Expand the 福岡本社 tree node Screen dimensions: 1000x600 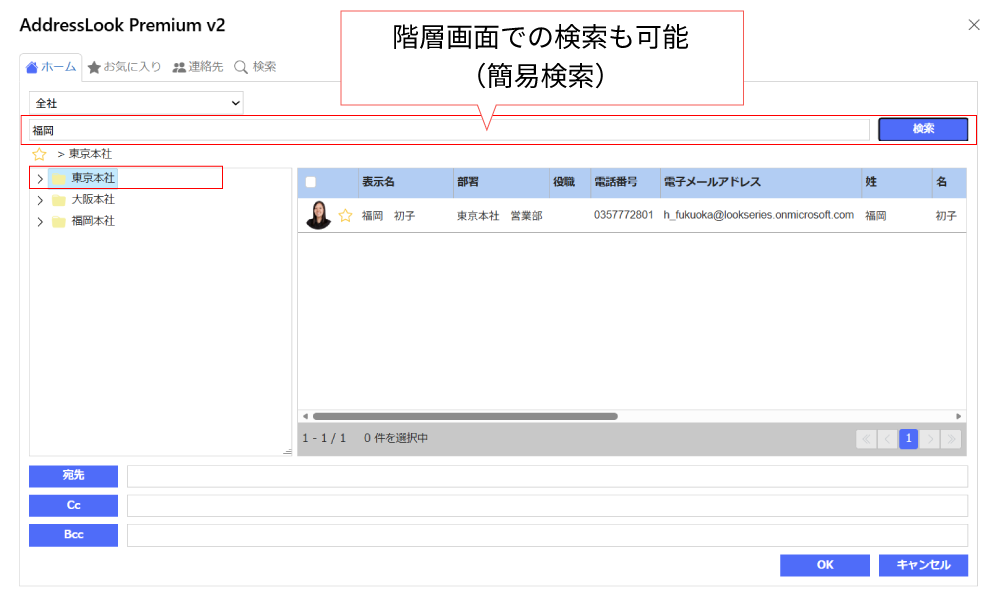(39, 221)
